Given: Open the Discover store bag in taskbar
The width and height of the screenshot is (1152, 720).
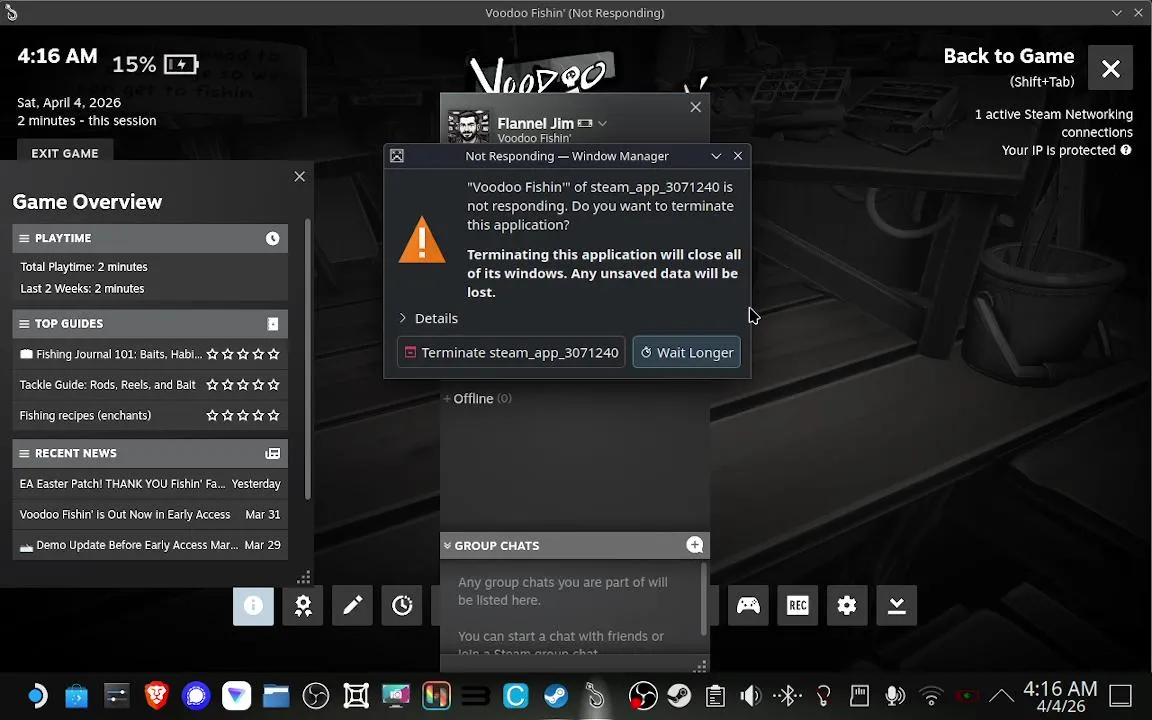Looking at the screenshot, I should (76, 695).
